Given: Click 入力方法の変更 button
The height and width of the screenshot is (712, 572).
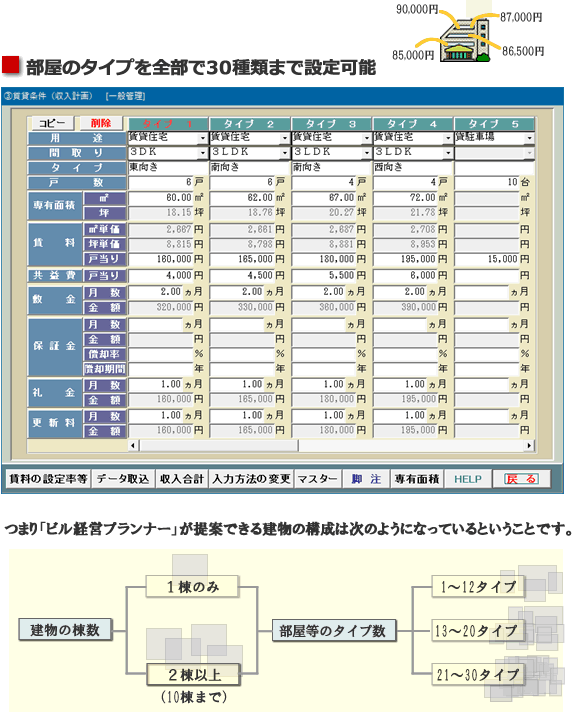Looking at the screenshot, I should pos(251,479).
